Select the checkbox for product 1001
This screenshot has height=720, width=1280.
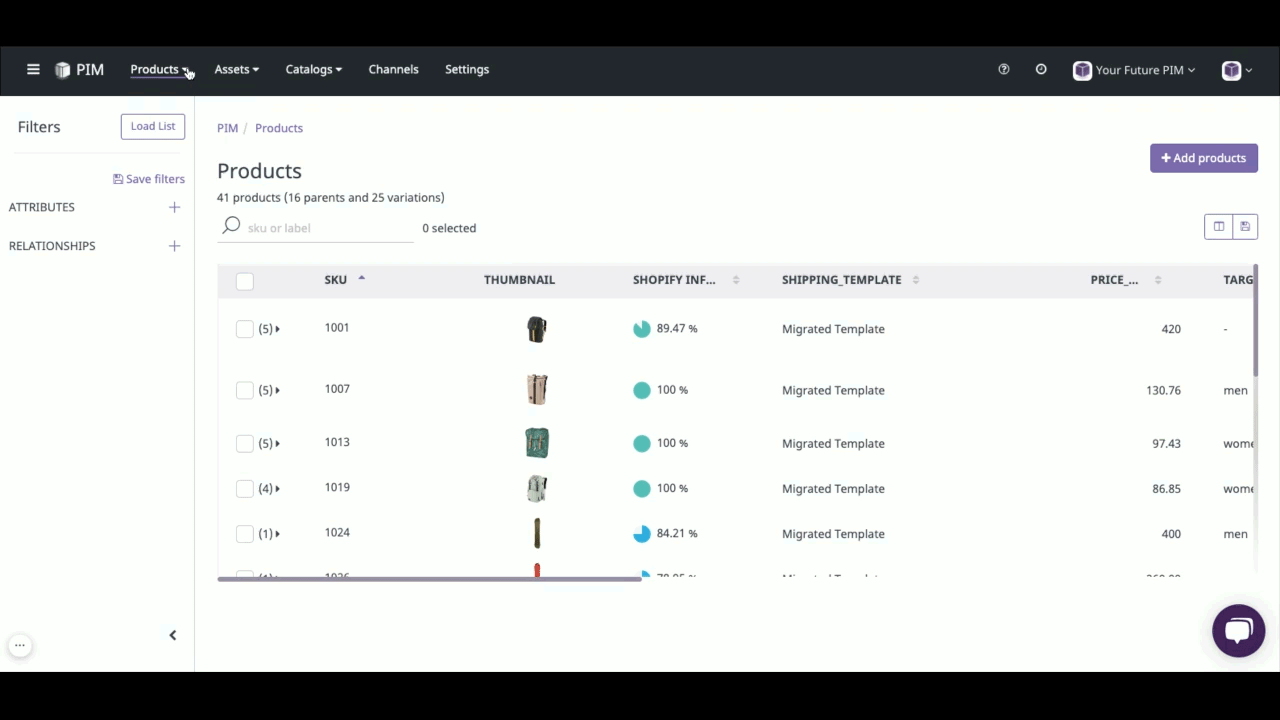(244, 328)
